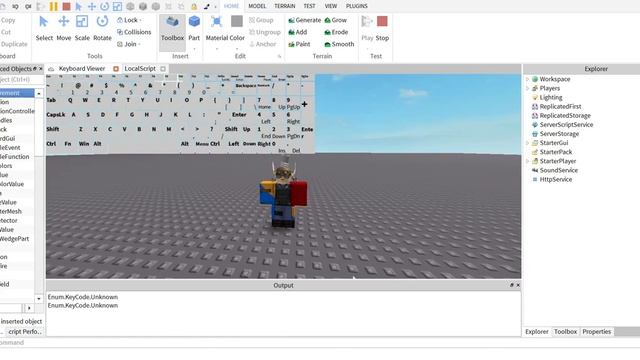Switch to the TEST ribbon tab
640x360 pixels.
tap(309, 6)
